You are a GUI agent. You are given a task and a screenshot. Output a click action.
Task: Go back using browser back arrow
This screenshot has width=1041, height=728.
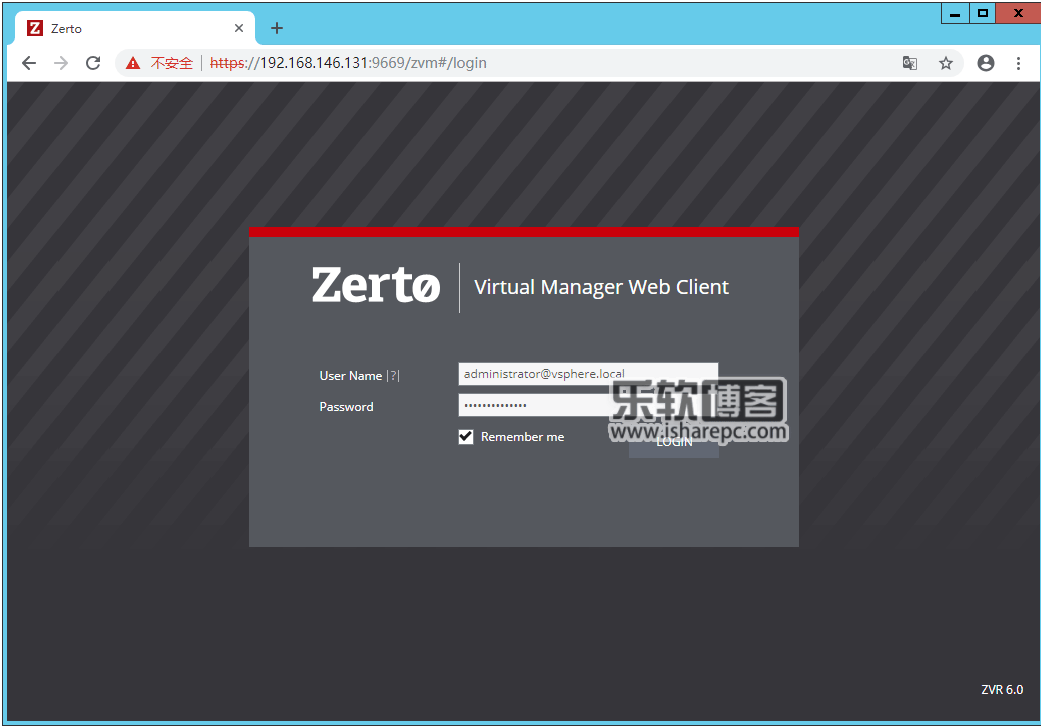pos(29,63)
